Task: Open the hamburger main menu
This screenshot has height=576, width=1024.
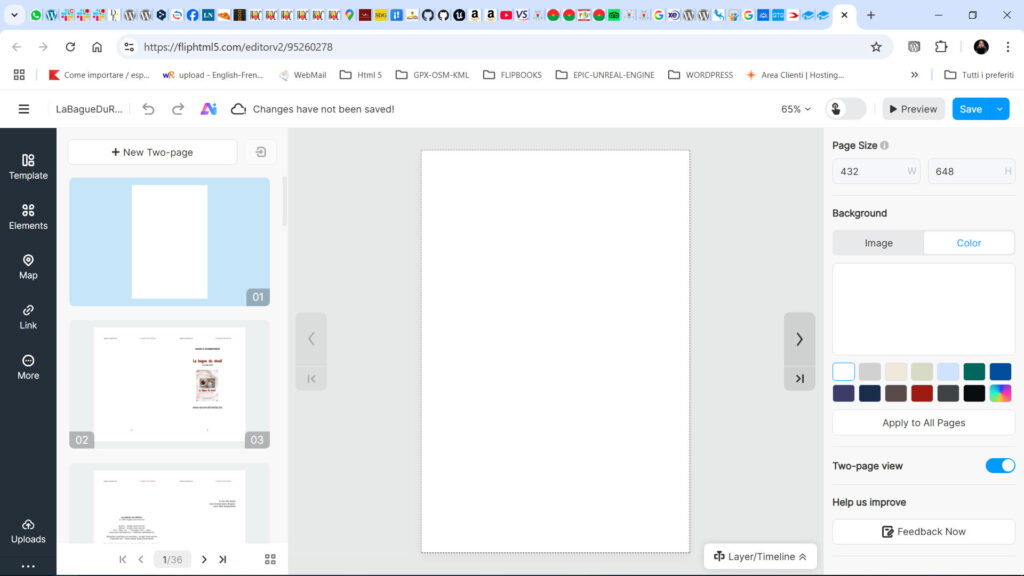Action: [24, 109]
